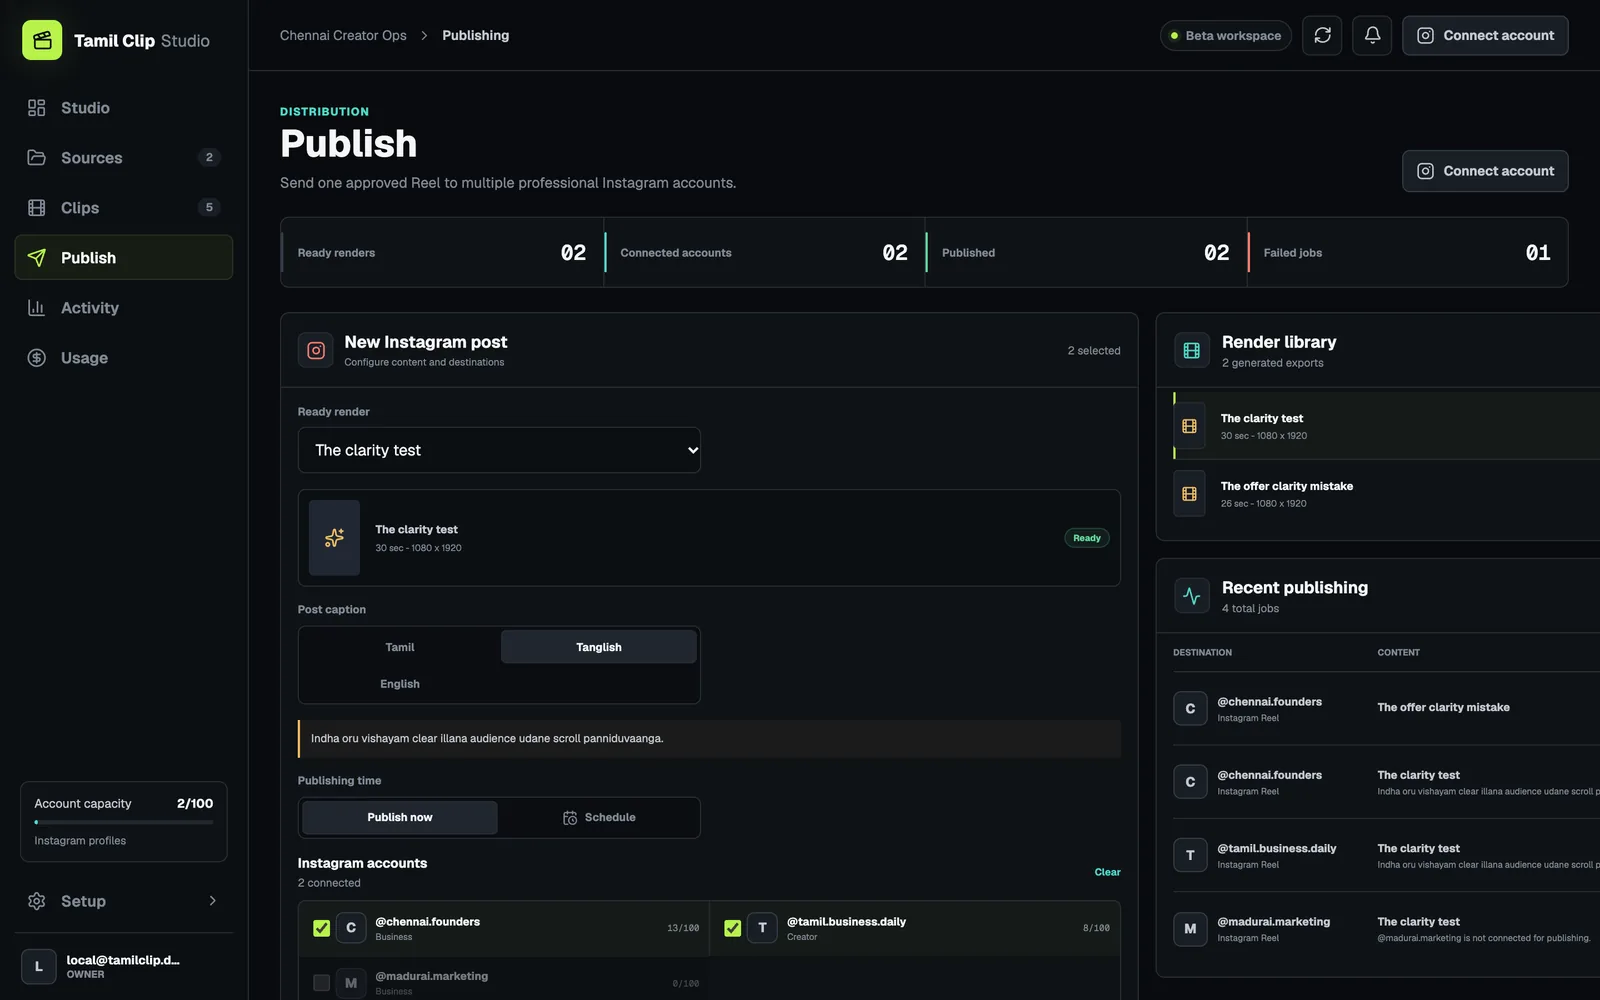Go to Sources in the sidebar

[124, 158]
